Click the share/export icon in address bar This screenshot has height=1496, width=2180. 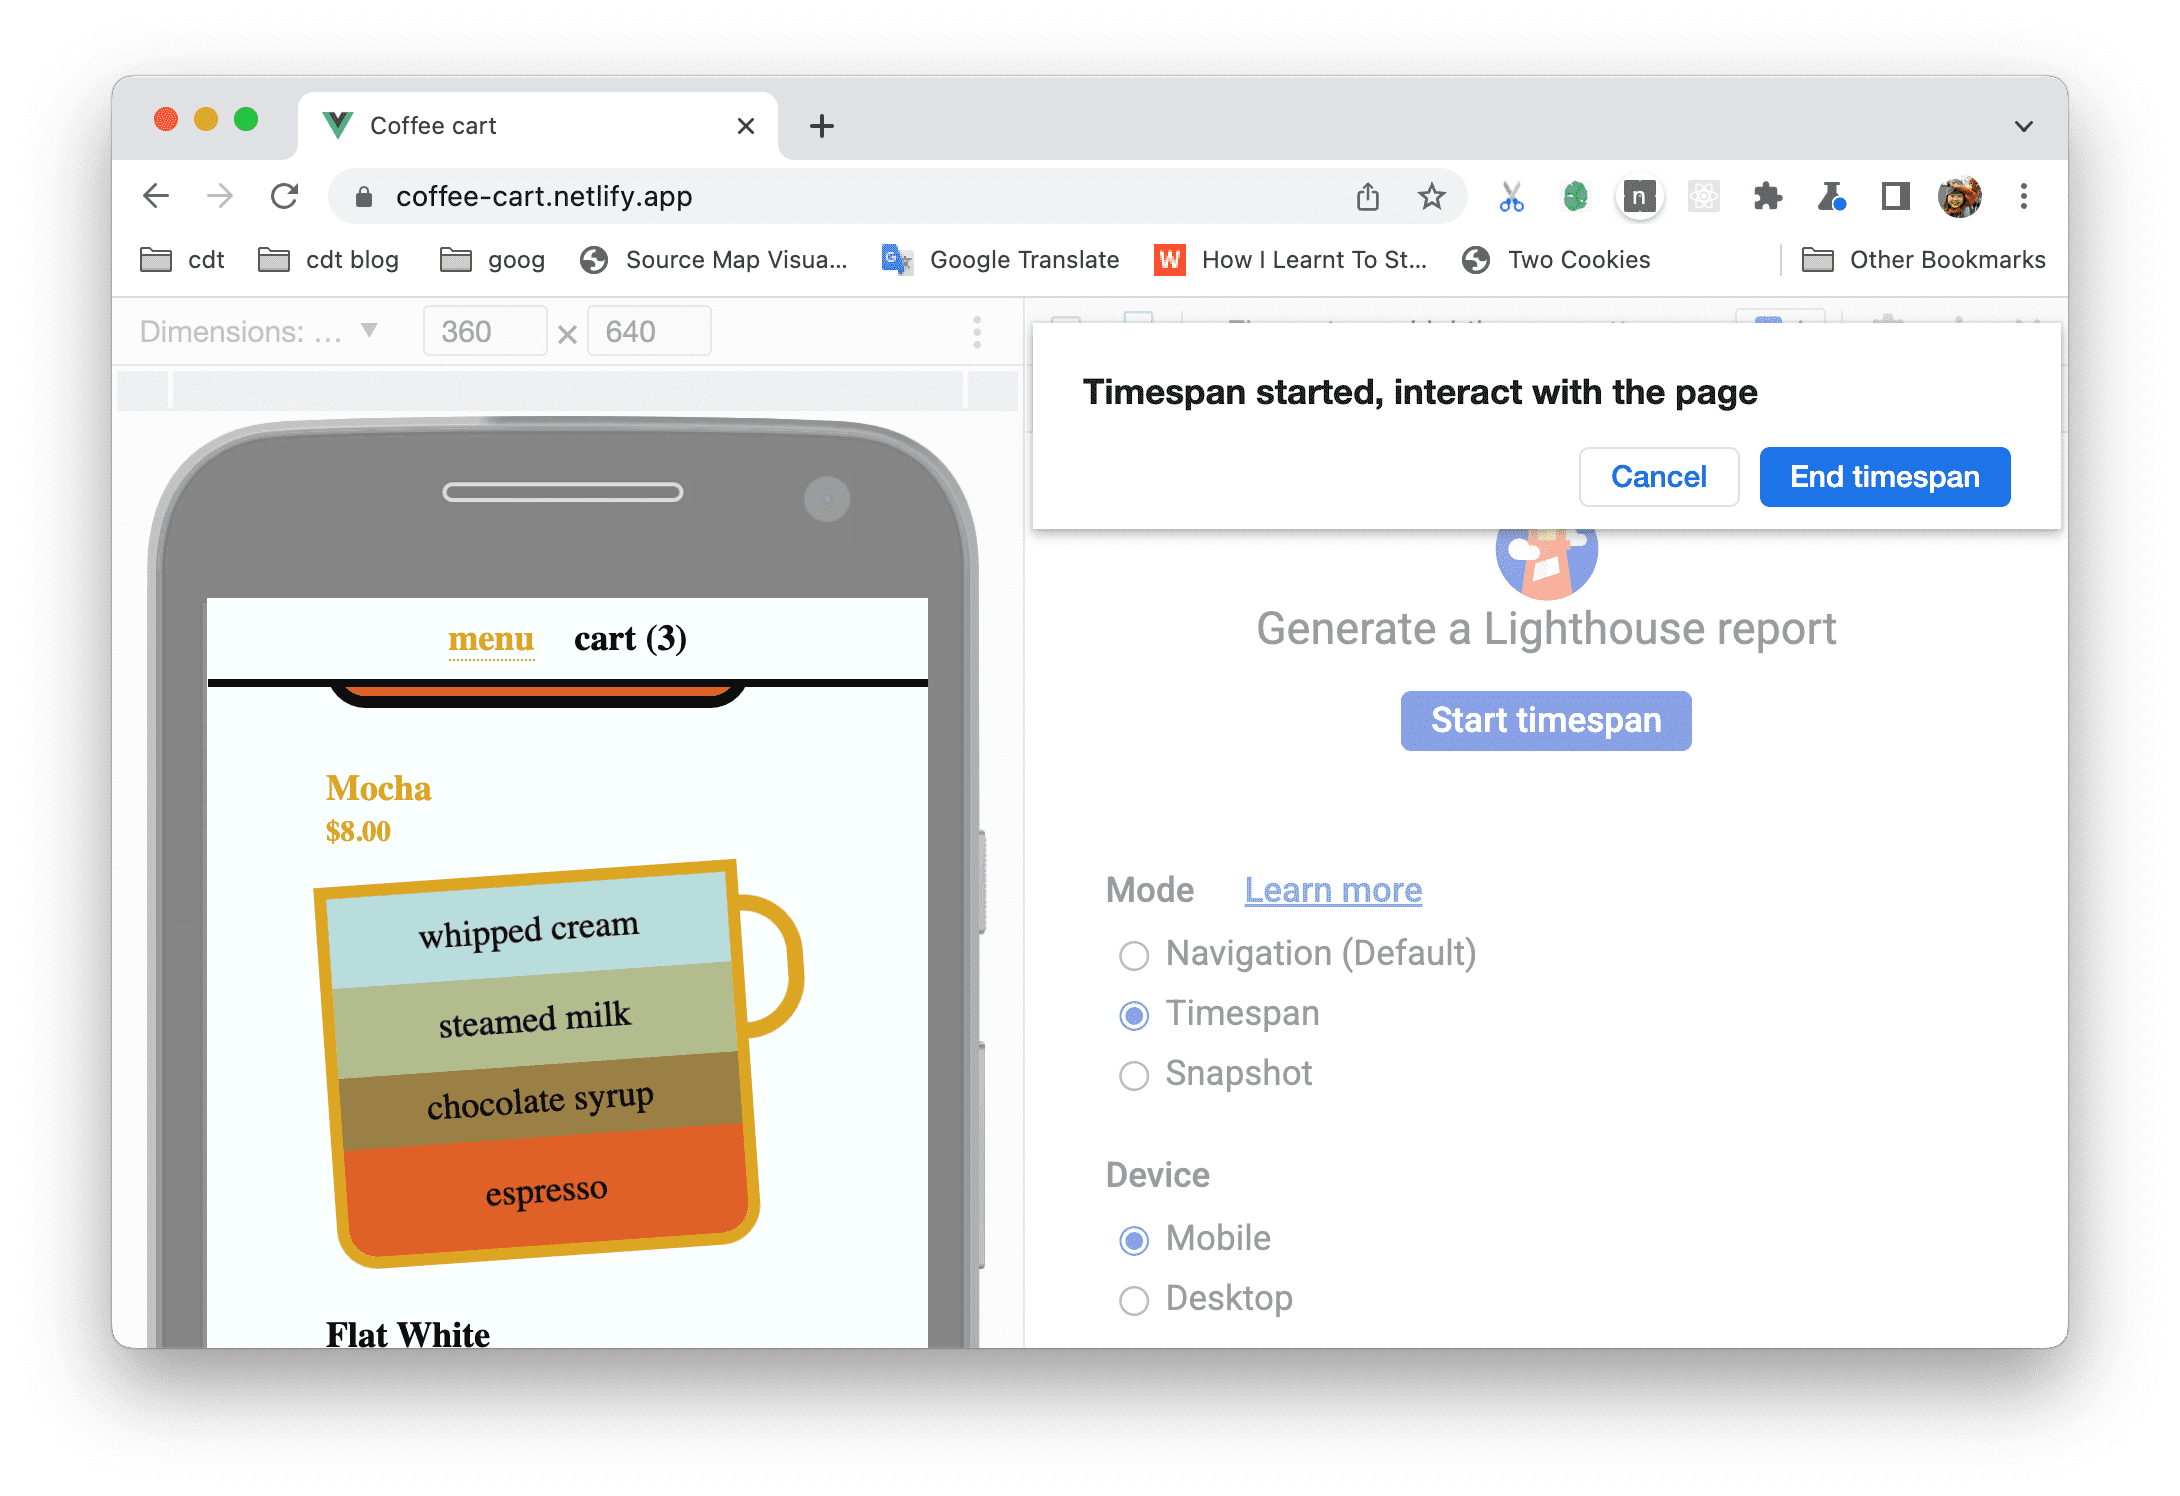click(1368, 195)
